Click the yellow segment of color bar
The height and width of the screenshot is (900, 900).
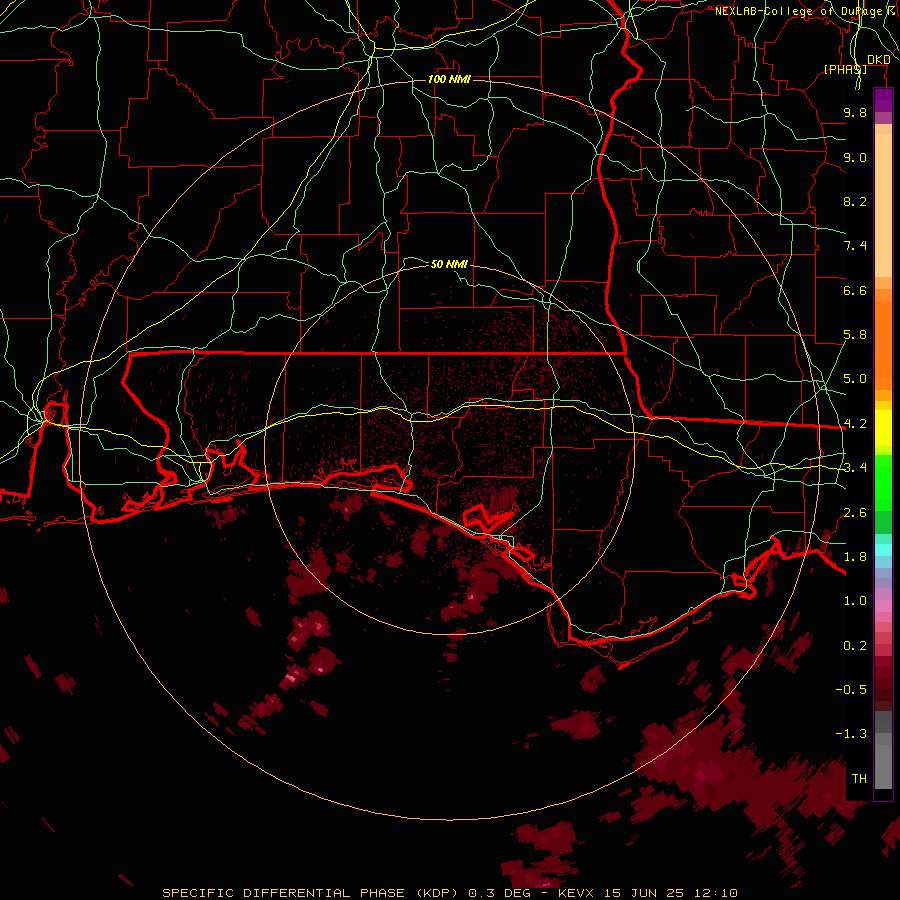pyautogui.click(x=883, y=428)
